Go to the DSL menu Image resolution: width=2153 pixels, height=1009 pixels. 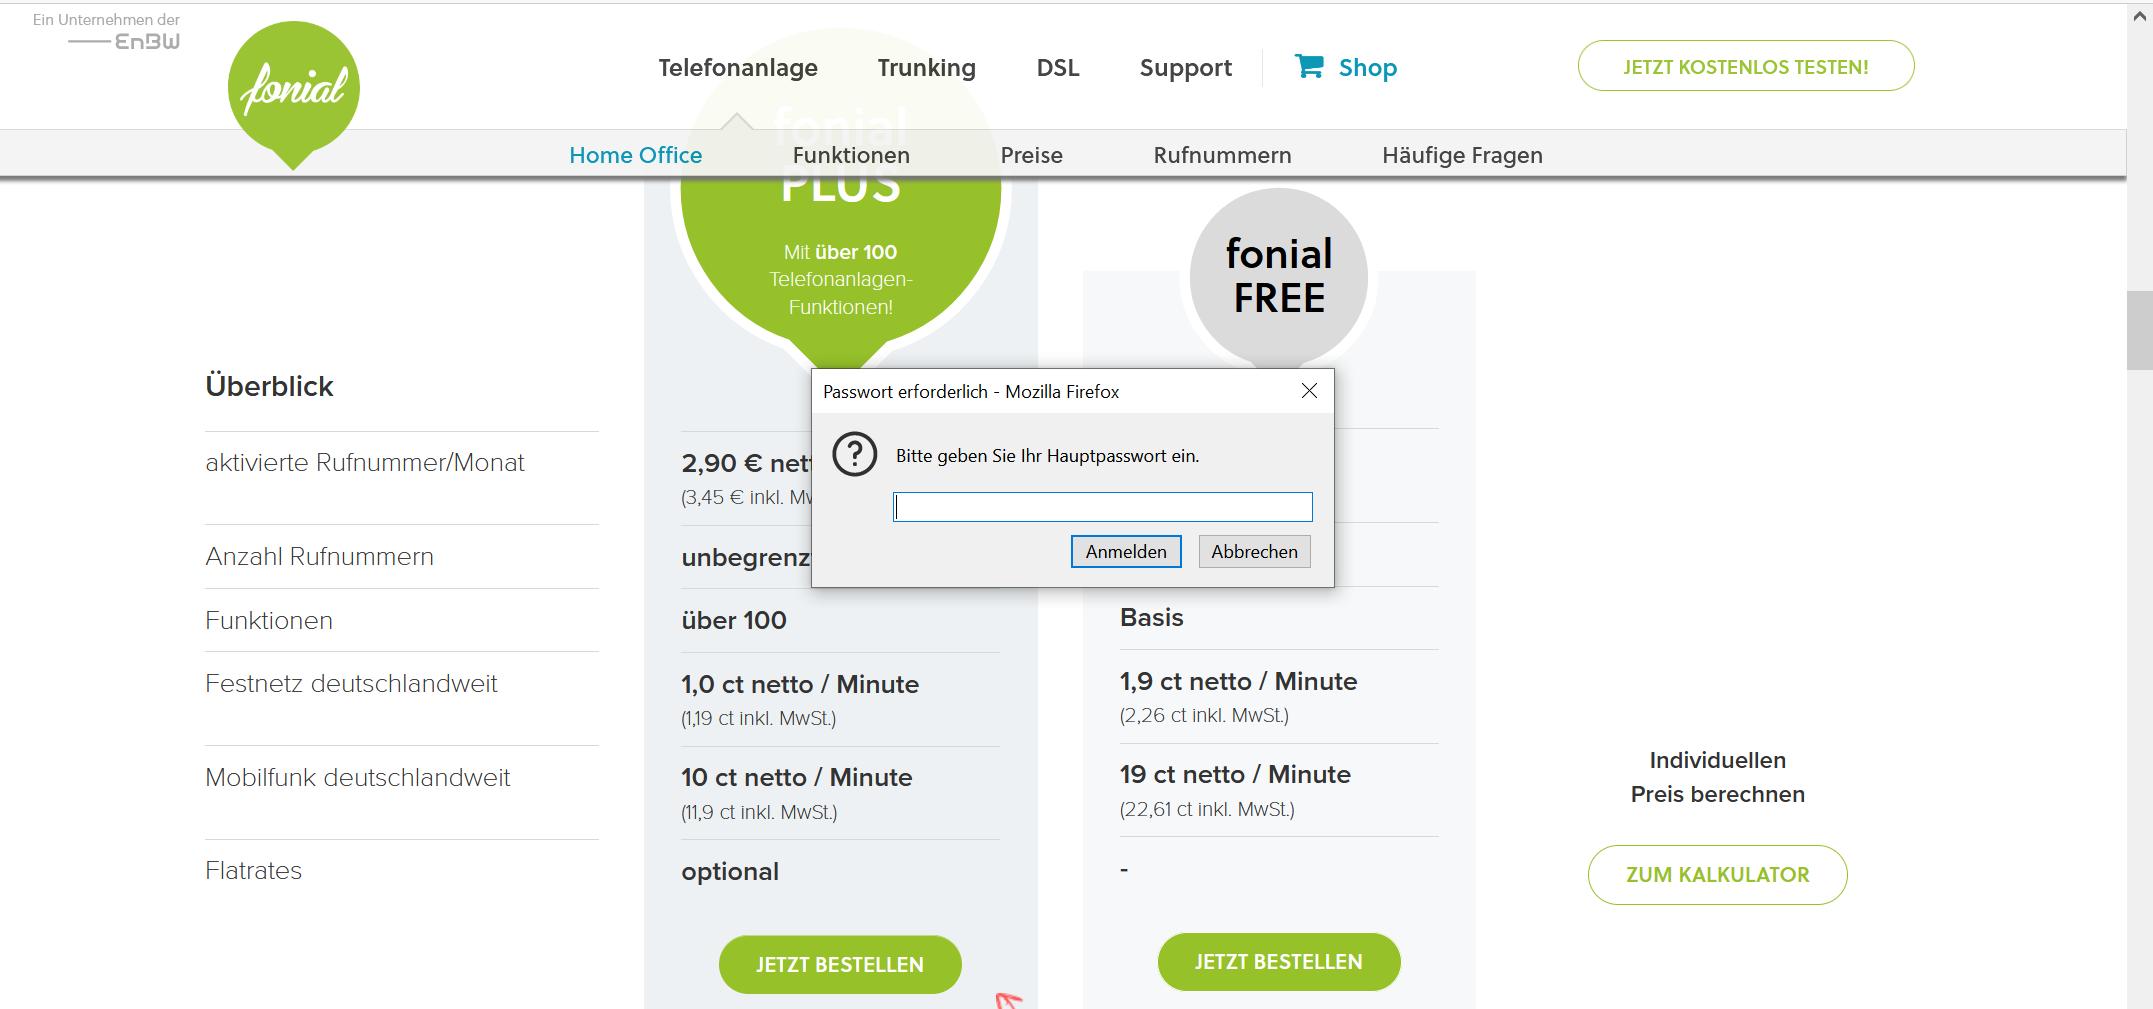point(1058,67)
